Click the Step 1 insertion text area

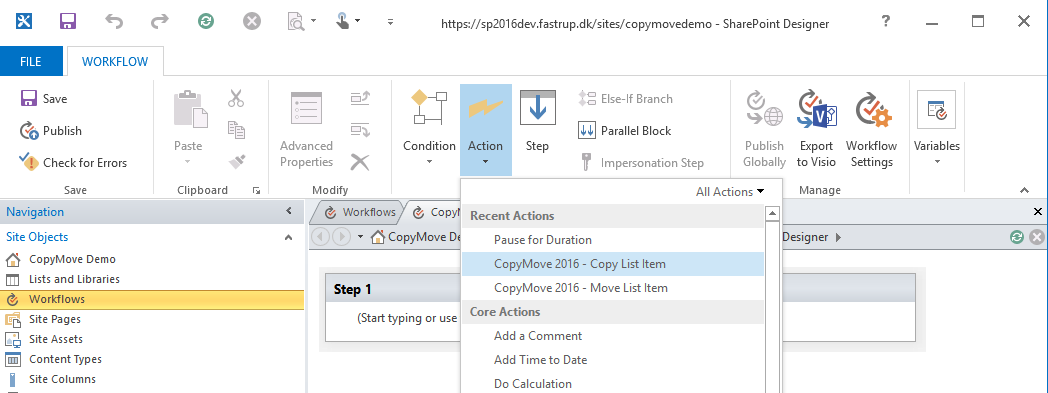click(x=407, y=318)
